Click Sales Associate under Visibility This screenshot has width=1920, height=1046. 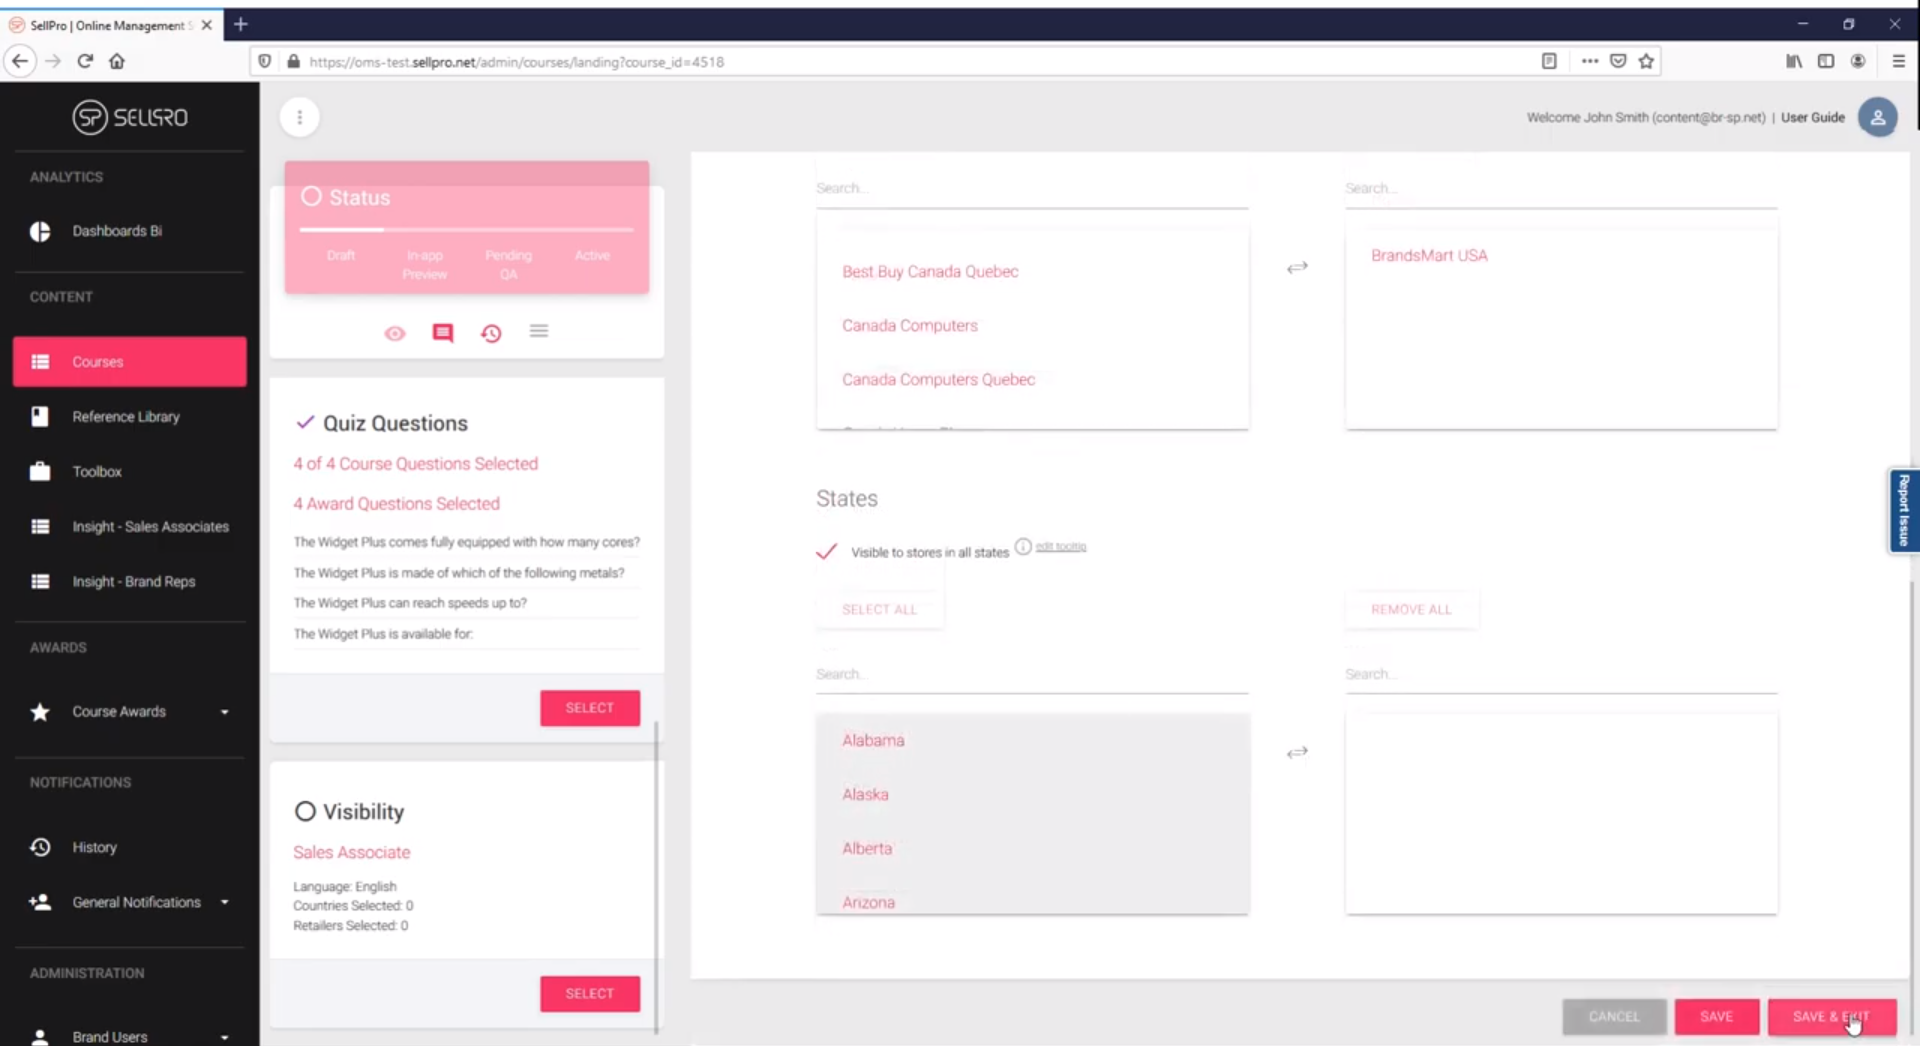351,852
